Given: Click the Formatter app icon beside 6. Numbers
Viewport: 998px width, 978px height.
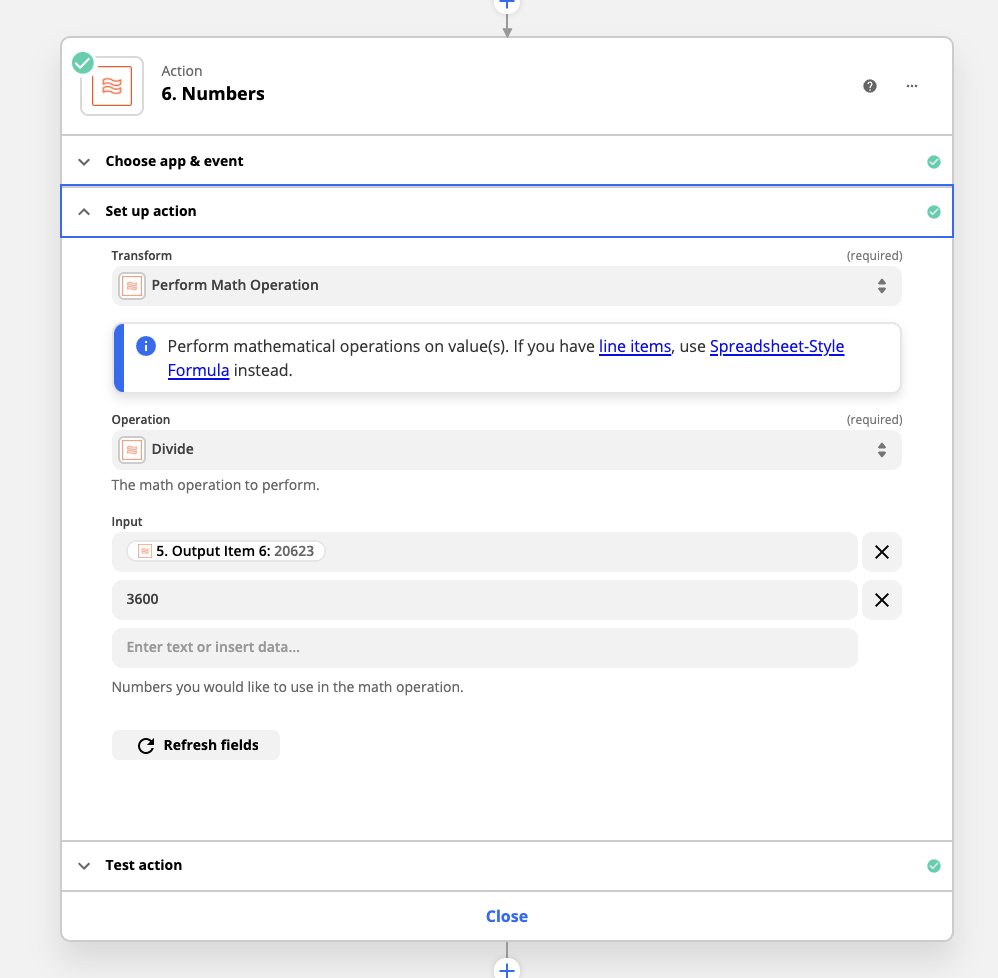Looking at the screenshot, I should pos(112,86).
